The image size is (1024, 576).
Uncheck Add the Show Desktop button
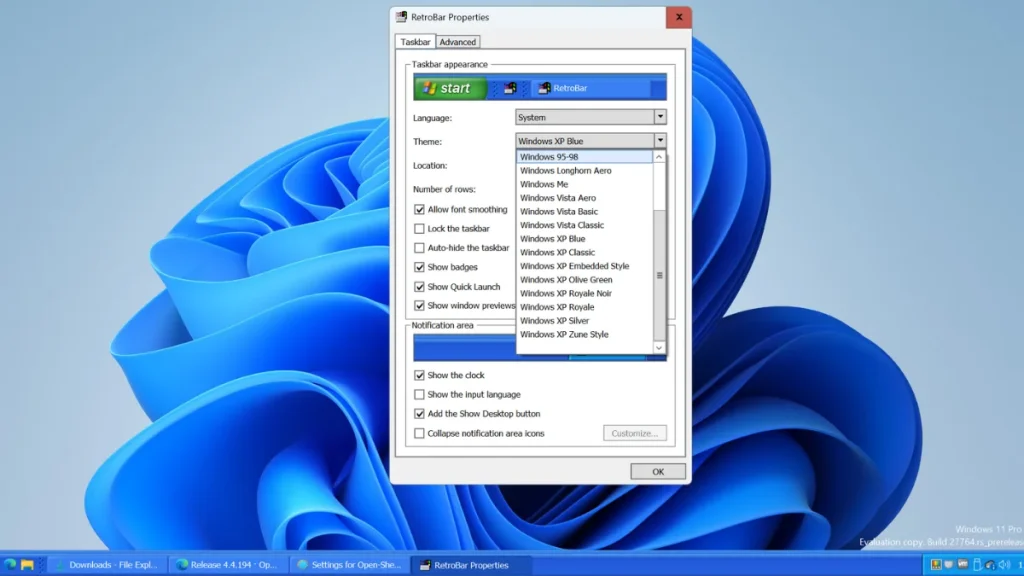[x=419, y=413]
